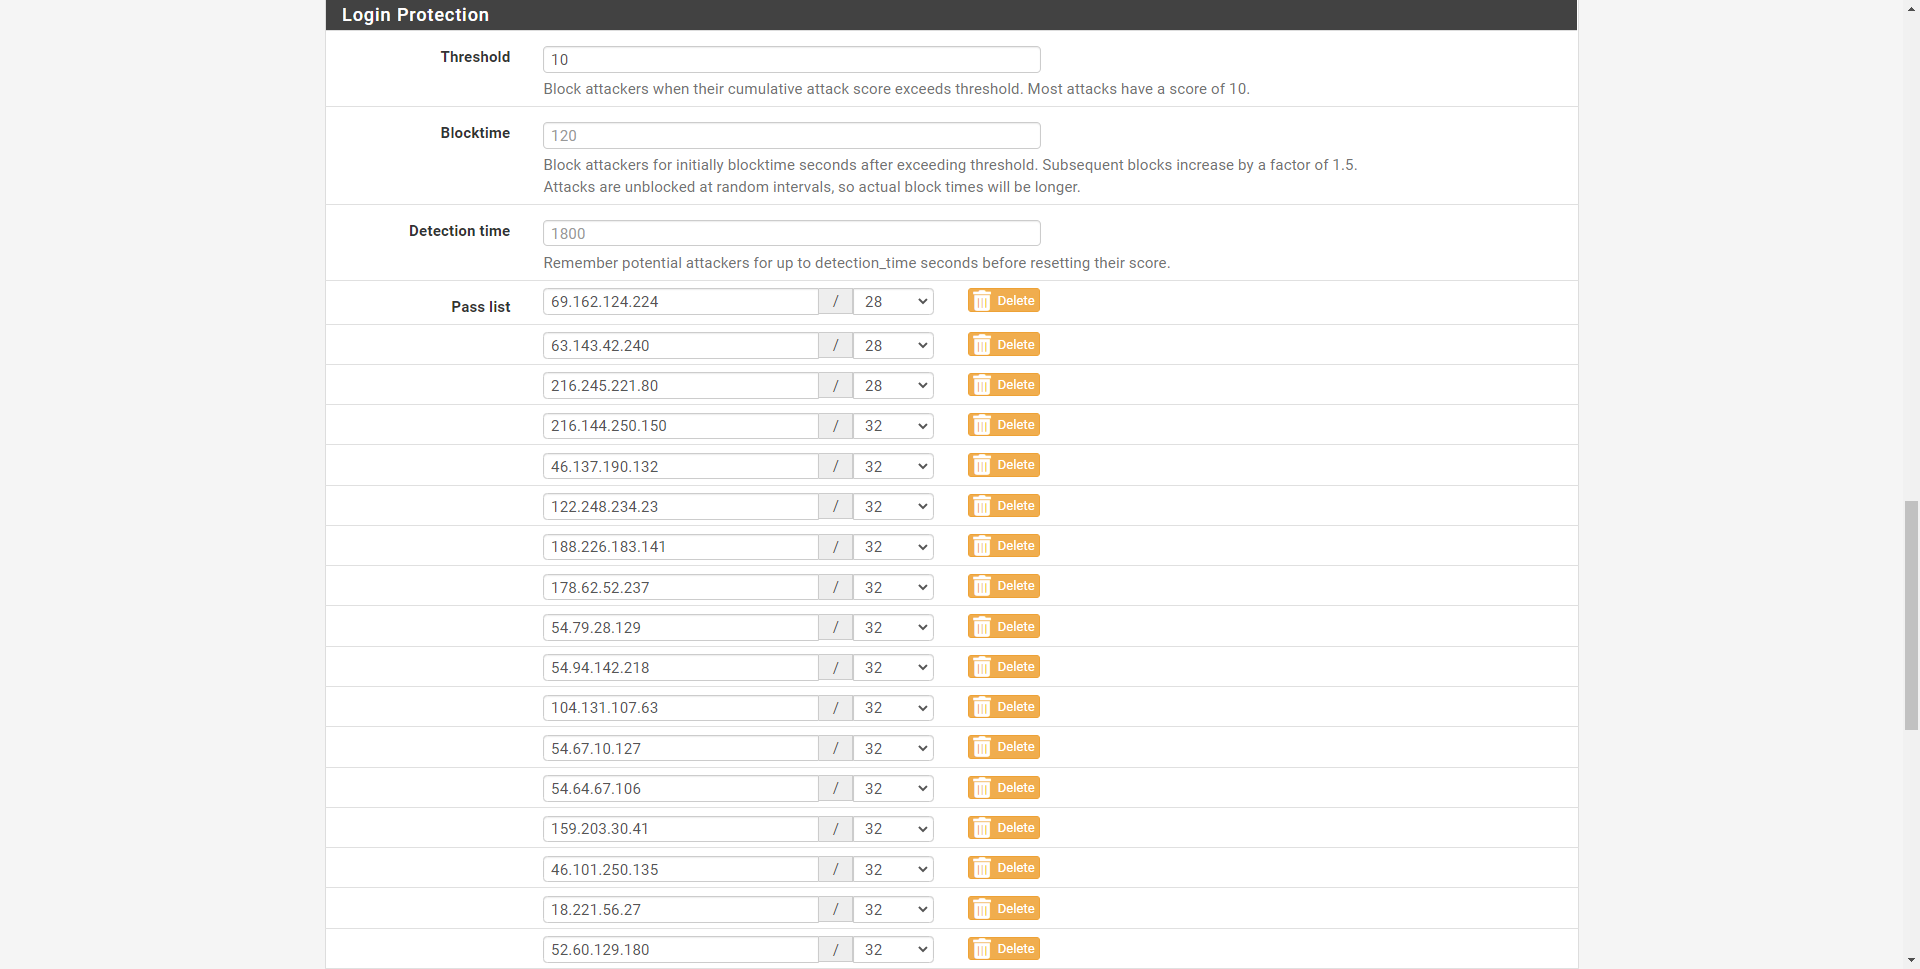Delete pass list entry 69.162.124.224

[x=1003, y=301]
